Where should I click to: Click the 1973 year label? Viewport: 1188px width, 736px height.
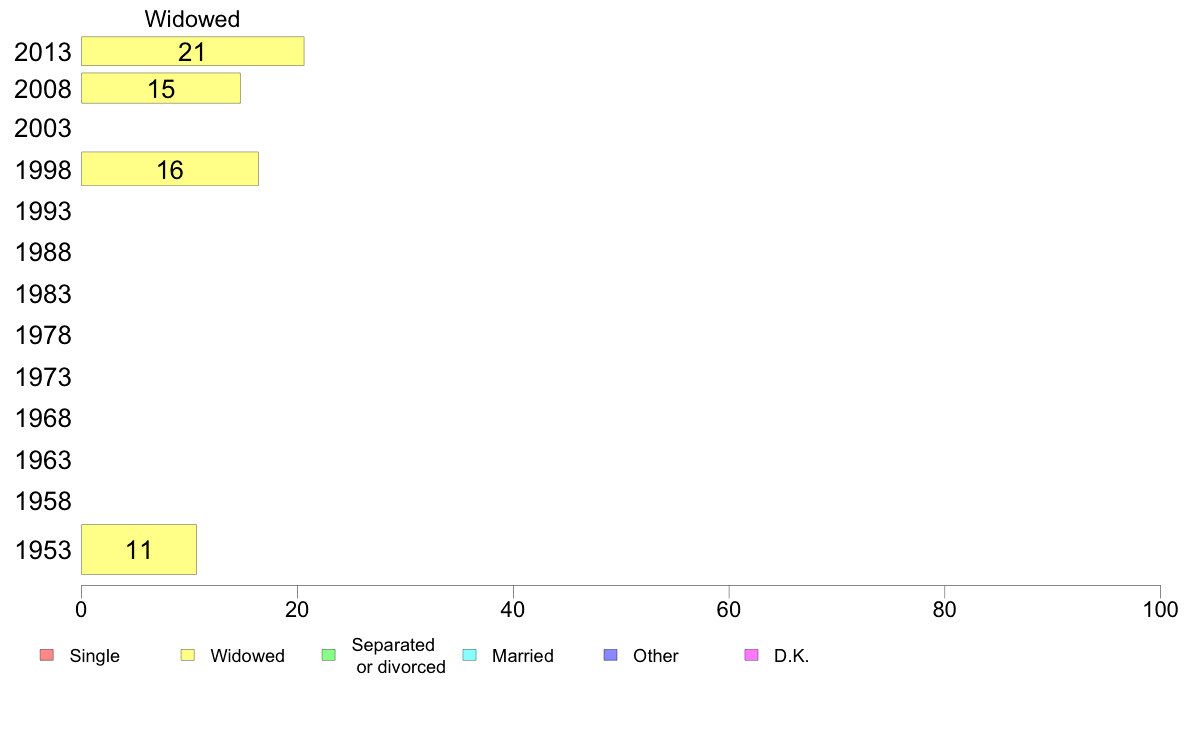(43, 377)
